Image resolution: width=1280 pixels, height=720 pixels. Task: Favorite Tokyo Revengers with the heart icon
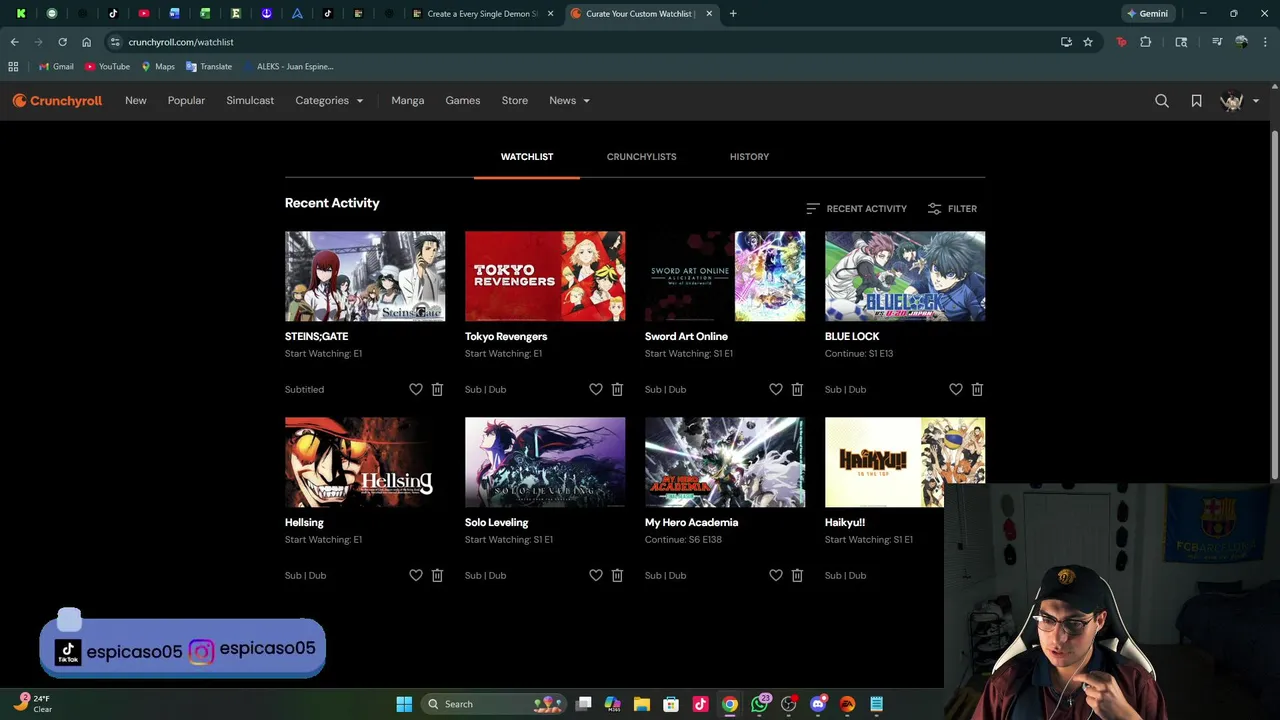(596, 389)
